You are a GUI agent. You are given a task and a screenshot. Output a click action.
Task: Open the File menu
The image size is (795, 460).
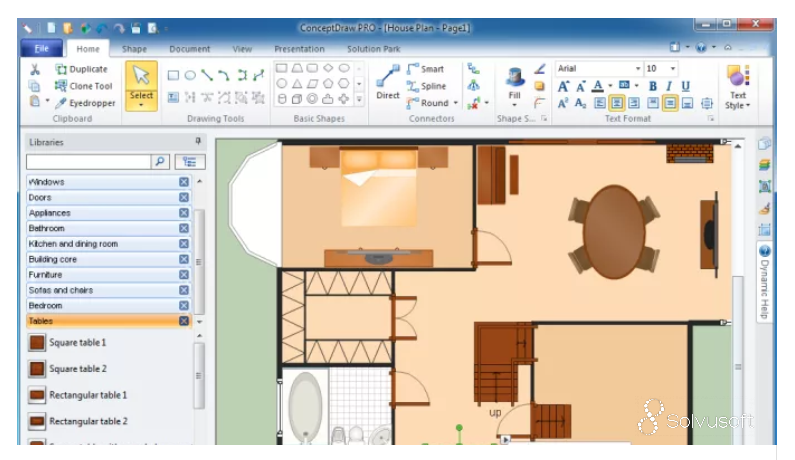pyautogui.click(x=42, y=49)
